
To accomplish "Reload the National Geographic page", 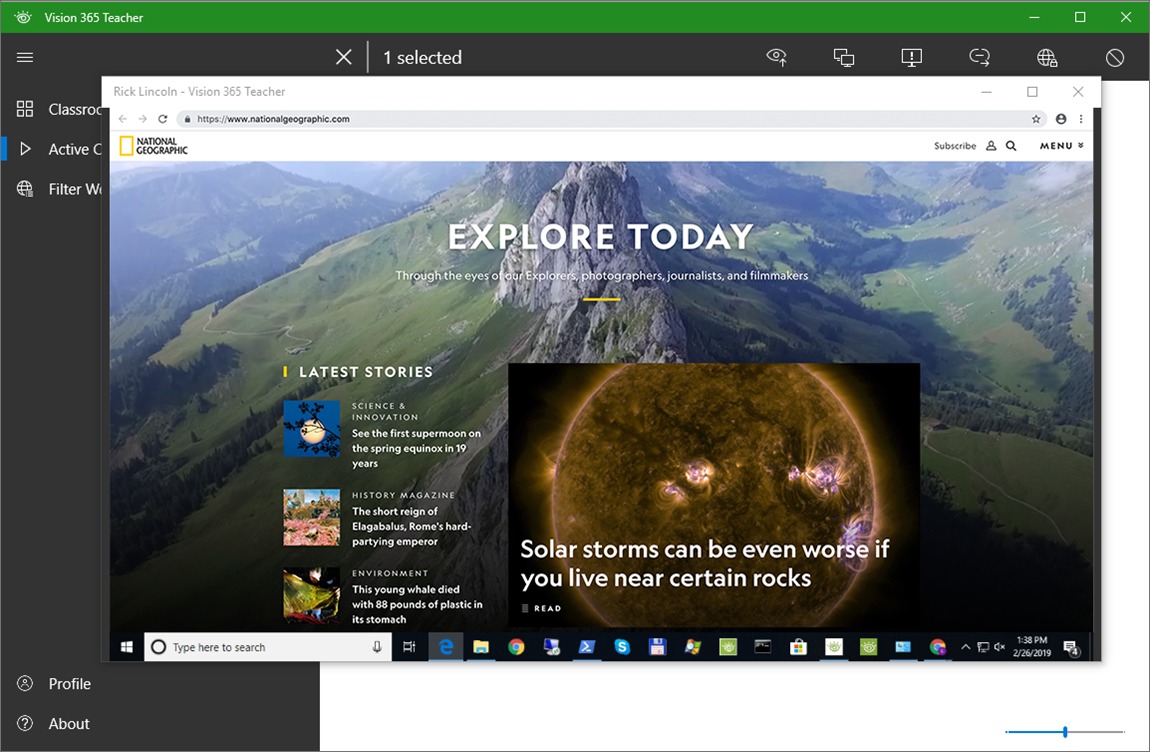I will [163, 119].
